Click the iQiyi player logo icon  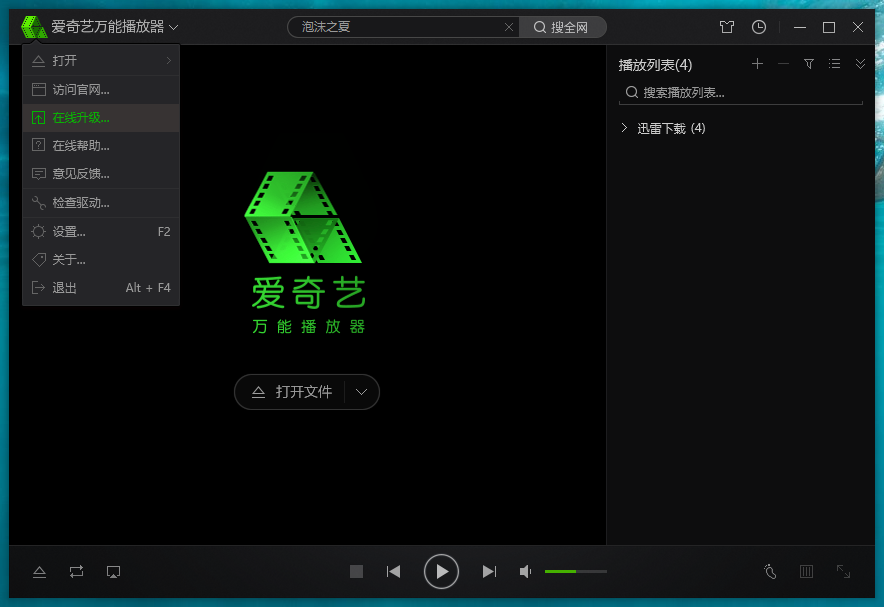click(x=34, y=27)
